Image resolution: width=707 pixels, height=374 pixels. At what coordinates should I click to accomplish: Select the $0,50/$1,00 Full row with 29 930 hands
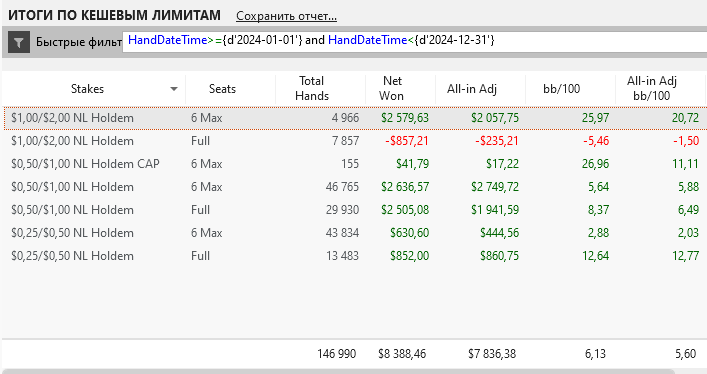pyautogui.click(x=355, y=210)
